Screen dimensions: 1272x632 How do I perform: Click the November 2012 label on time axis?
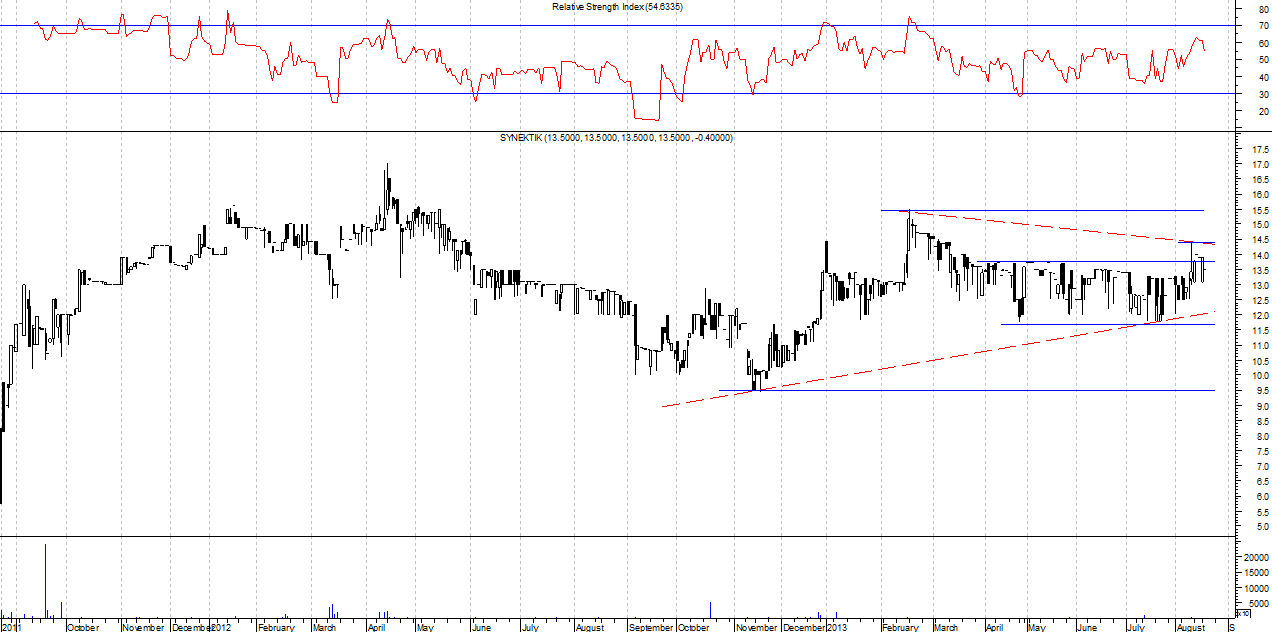[756, 627]
